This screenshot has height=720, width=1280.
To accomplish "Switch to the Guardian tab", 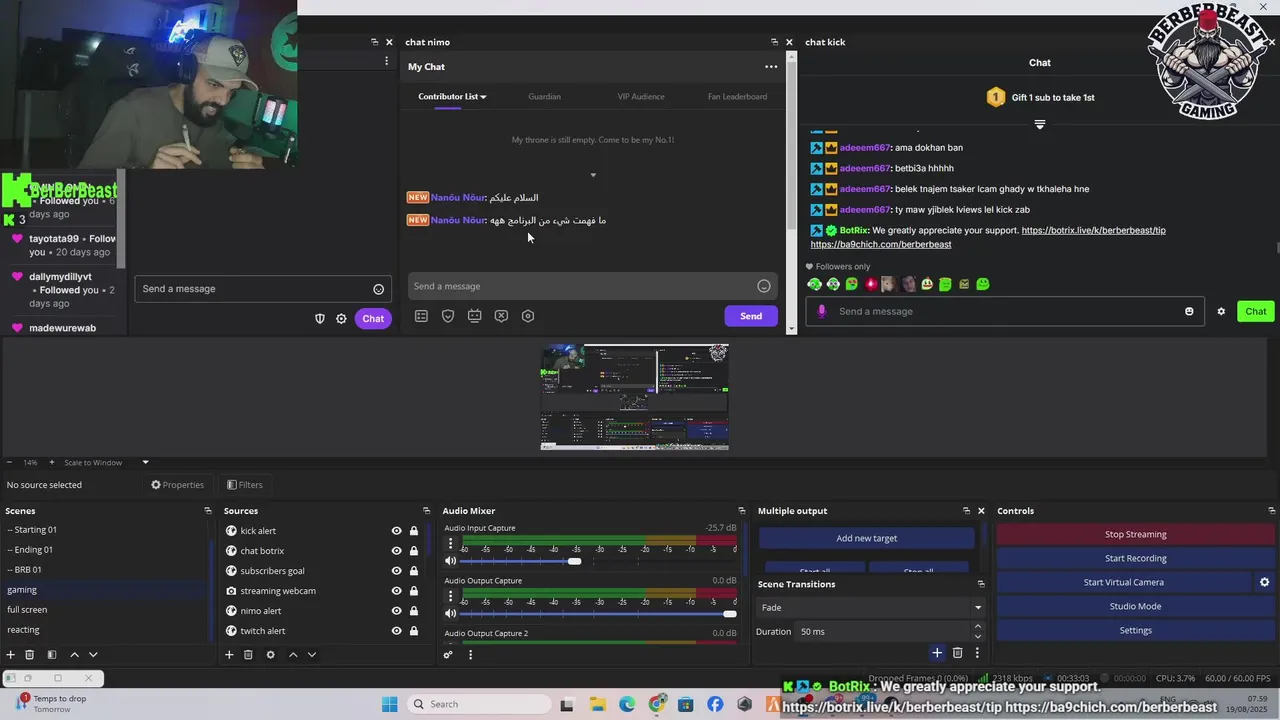I will tap(544, 97).
